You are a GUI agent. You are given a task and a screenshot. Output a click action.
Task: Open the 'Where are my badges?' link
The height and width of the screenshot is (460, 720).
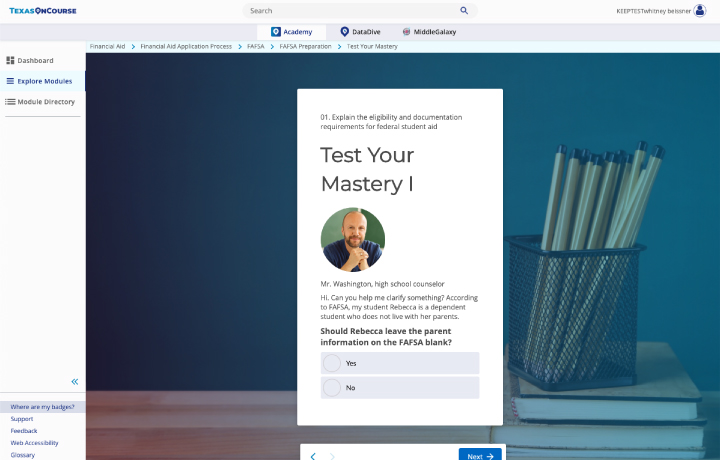(42, 407)
